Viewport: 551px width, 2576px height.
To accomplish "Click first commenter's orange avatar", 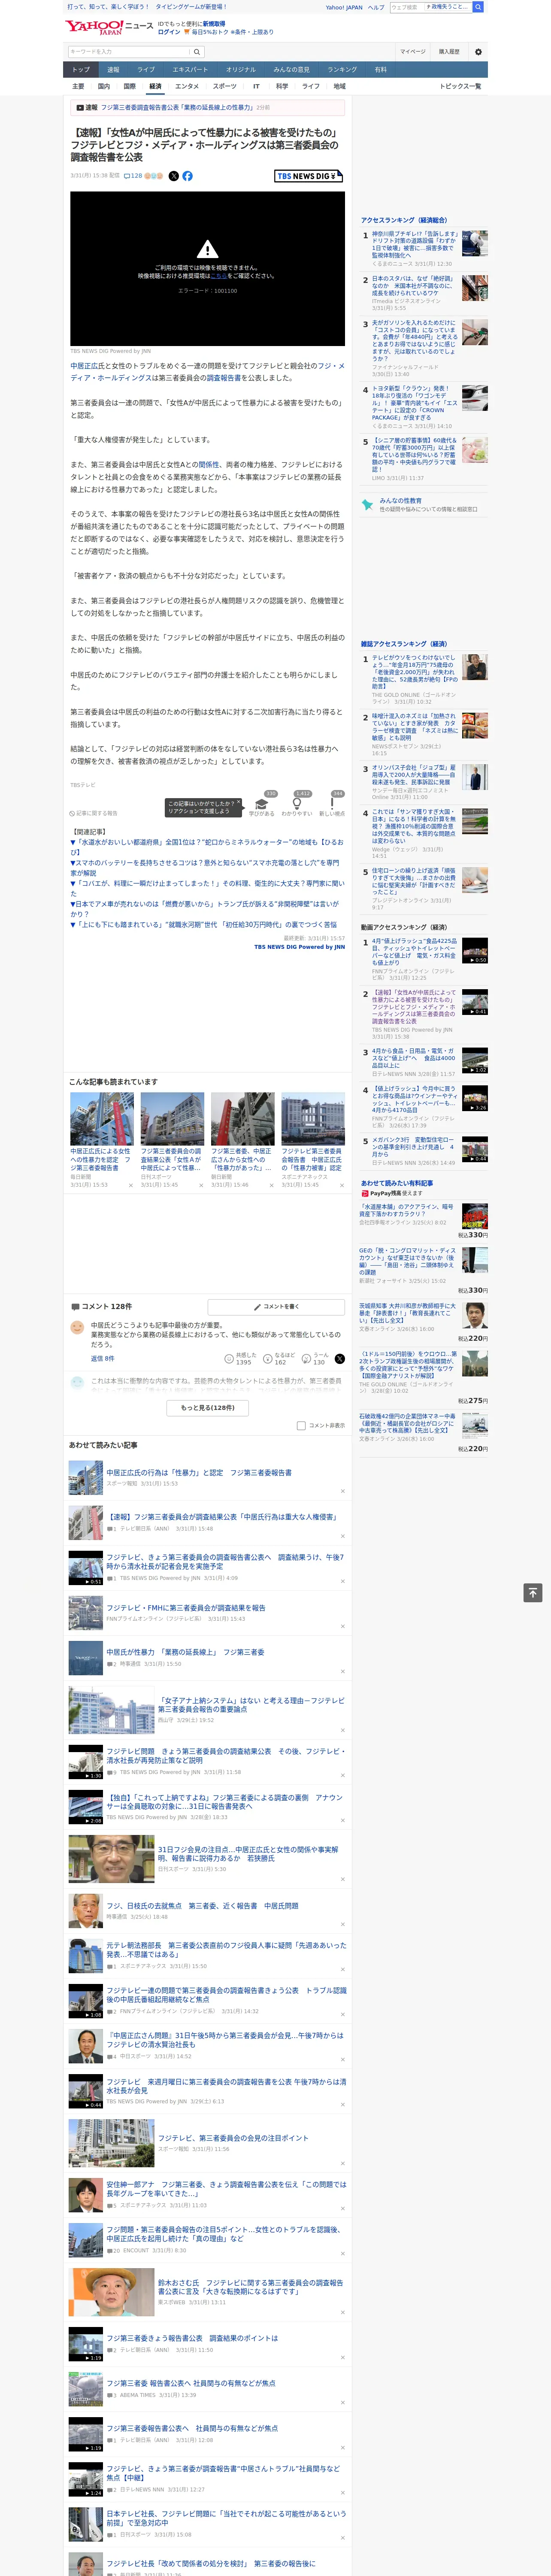I will pos(77,1327).
